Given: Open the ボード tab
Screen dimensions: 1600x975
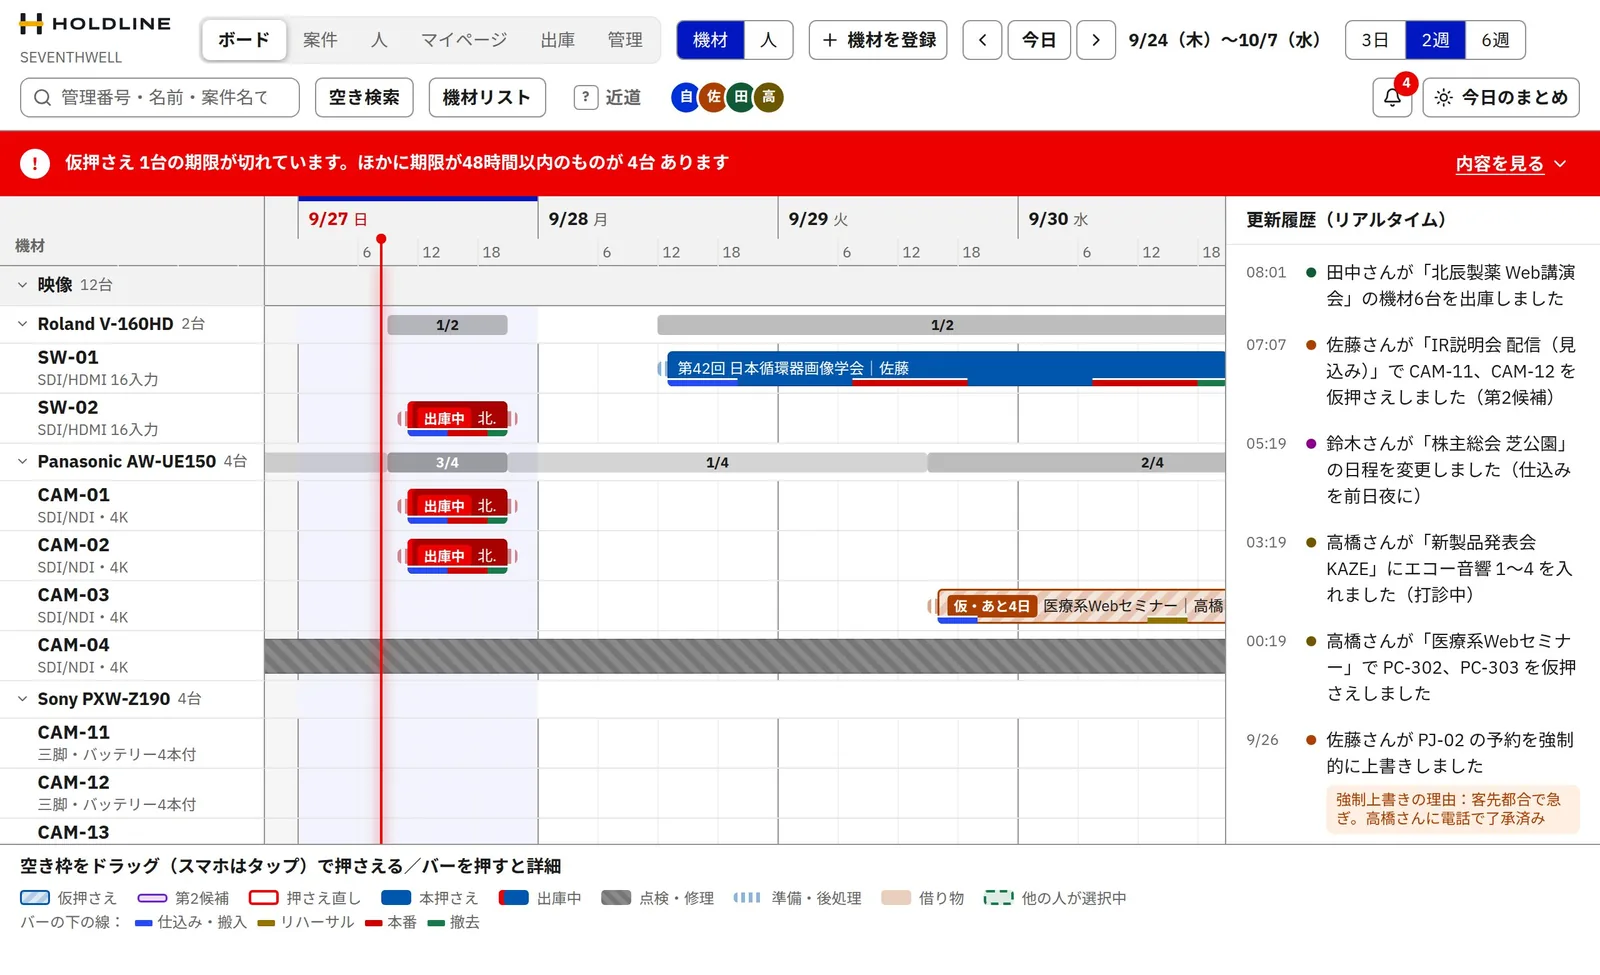Looking at the screenshot, I should (244, 40).
